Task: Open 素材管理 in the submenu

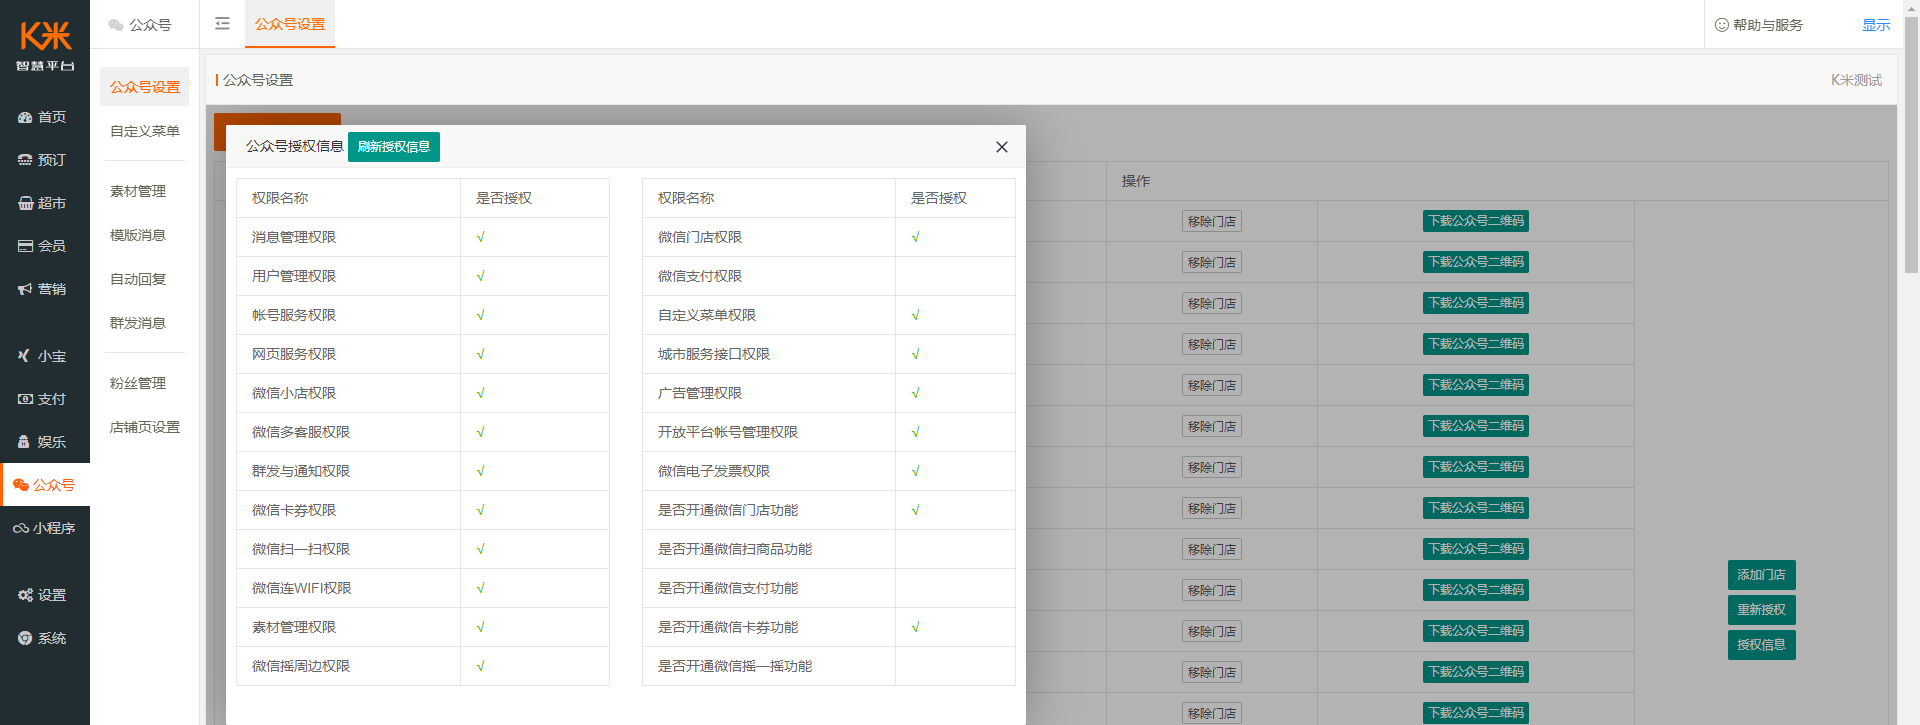Action: pyautogui.click(x=138, y=191)
